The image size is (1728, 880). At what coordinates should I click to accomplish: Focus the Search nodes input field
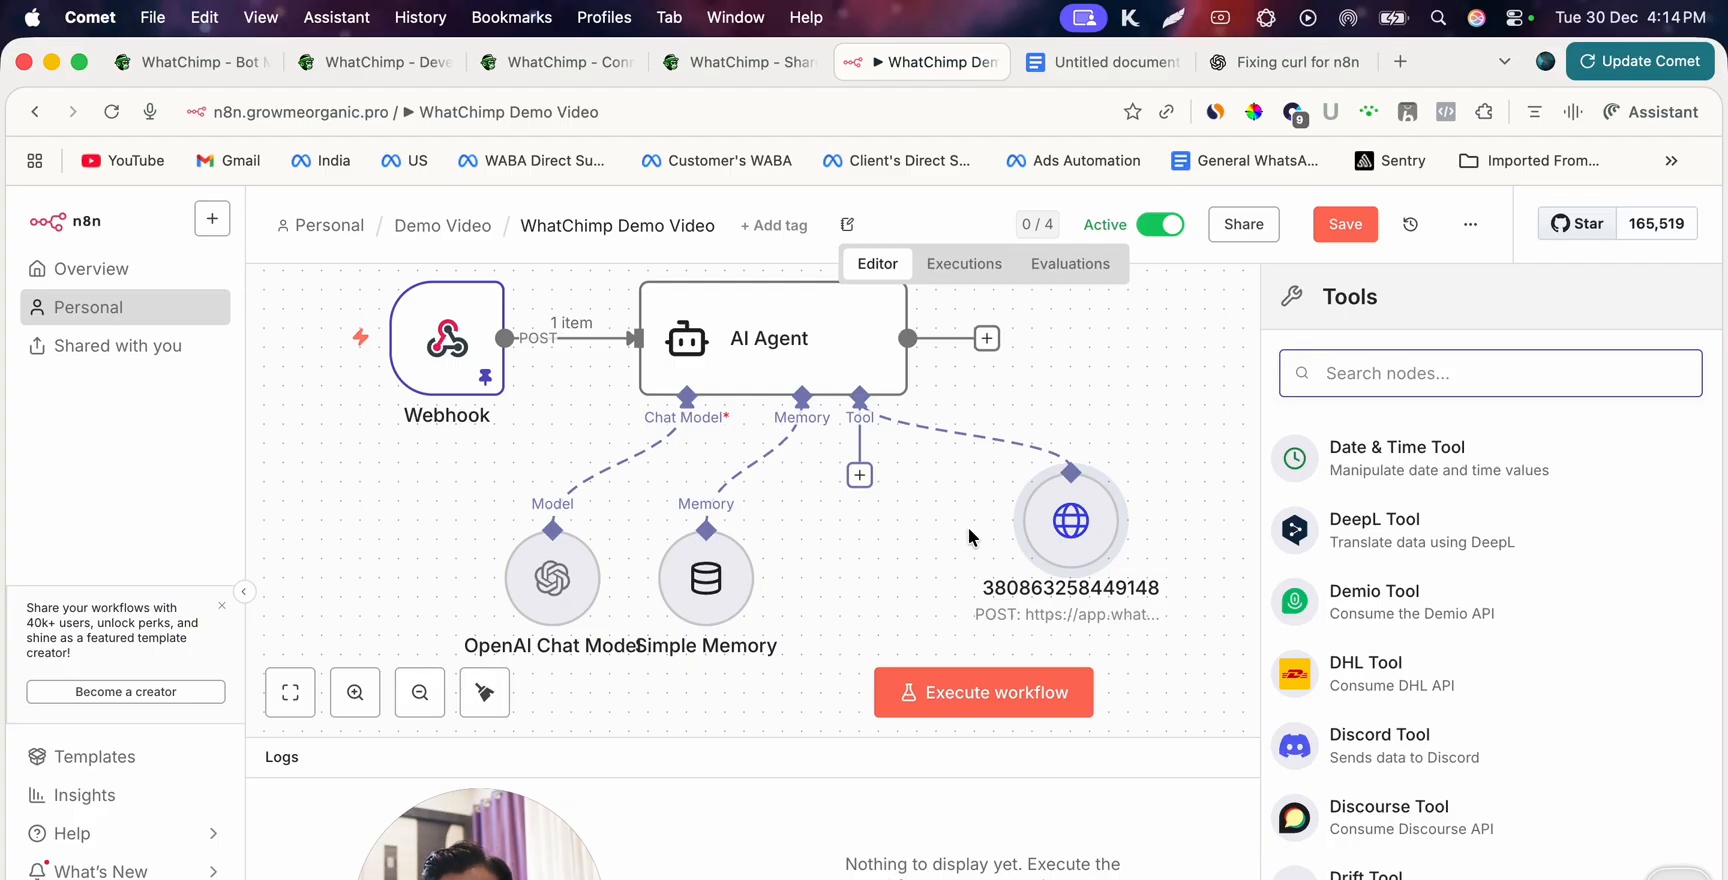point(1490,373)
